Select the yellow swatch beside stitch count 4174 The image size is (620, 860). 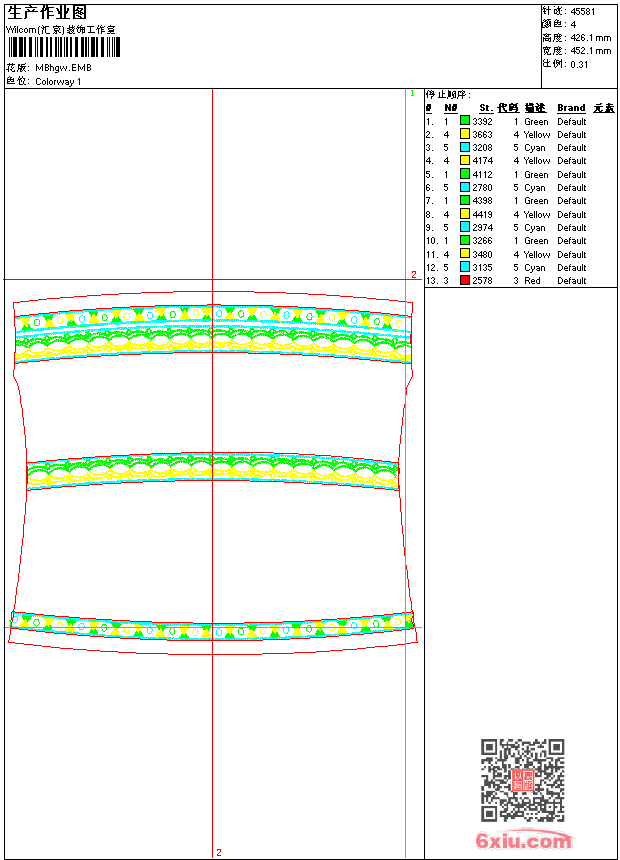click(x=465, y=160)
